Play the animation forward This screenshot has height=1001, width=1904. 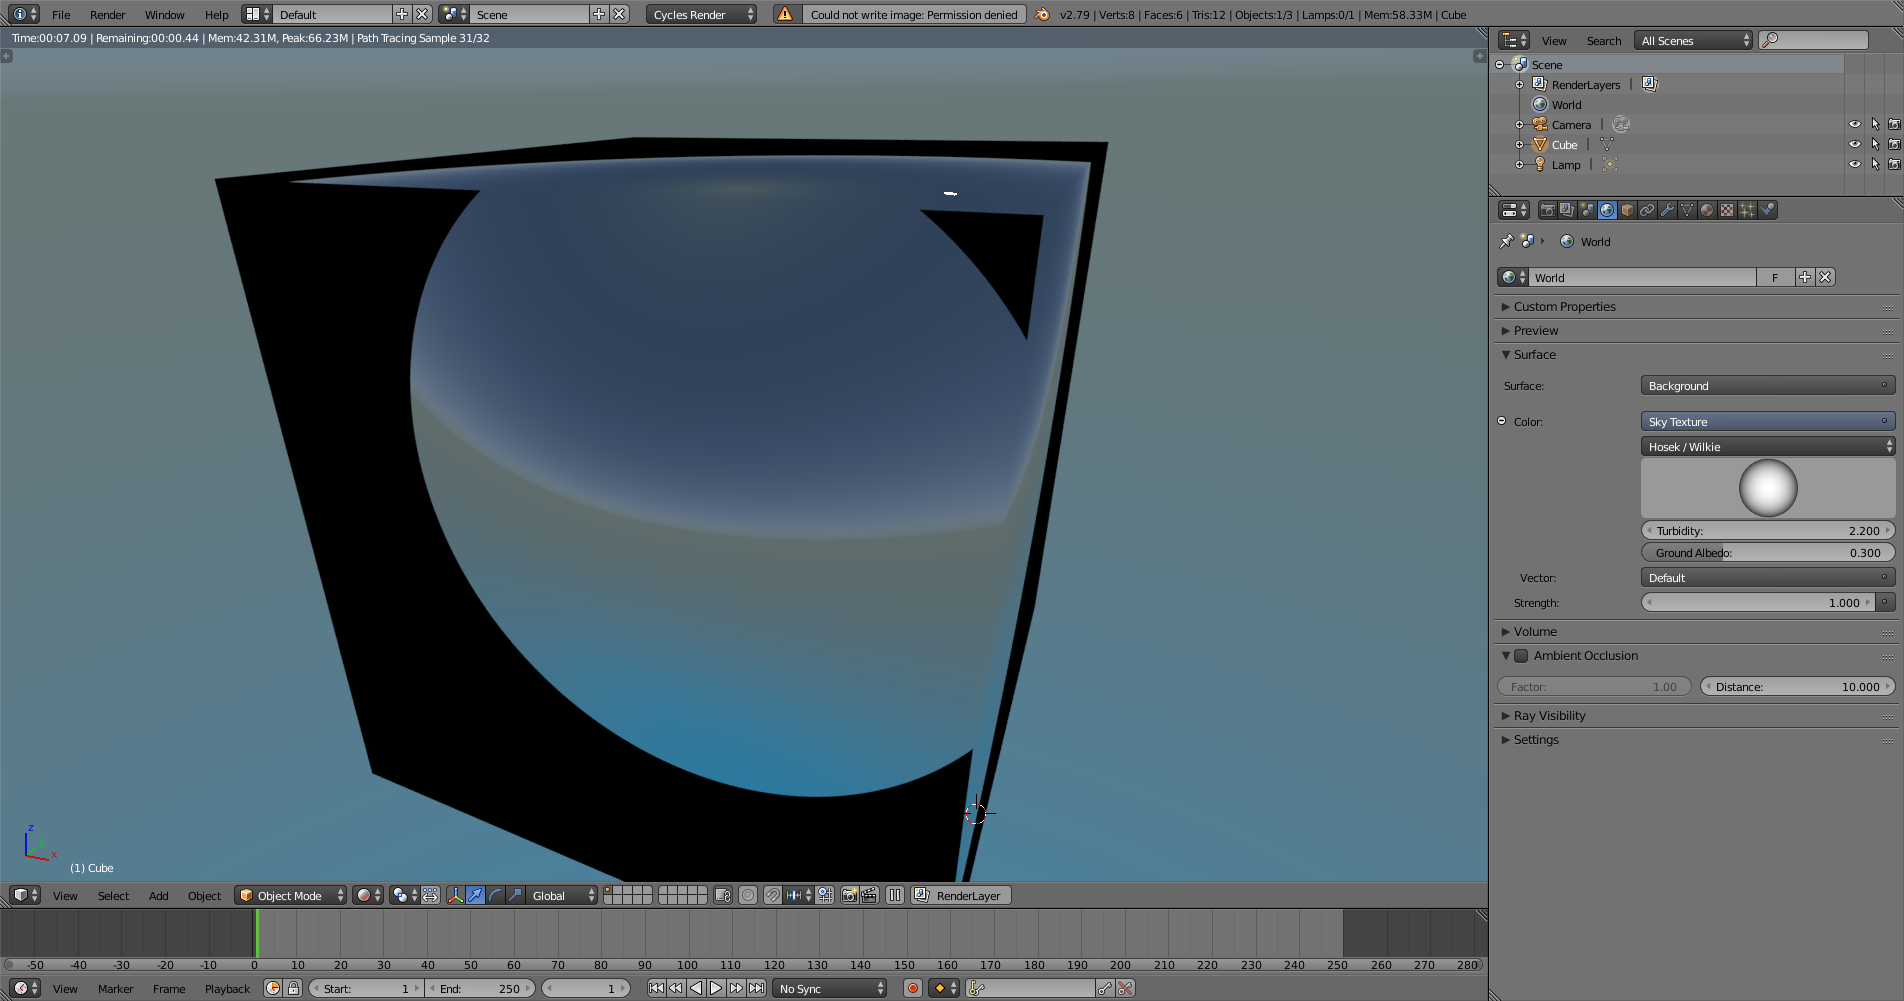click(x=716, y=988)
